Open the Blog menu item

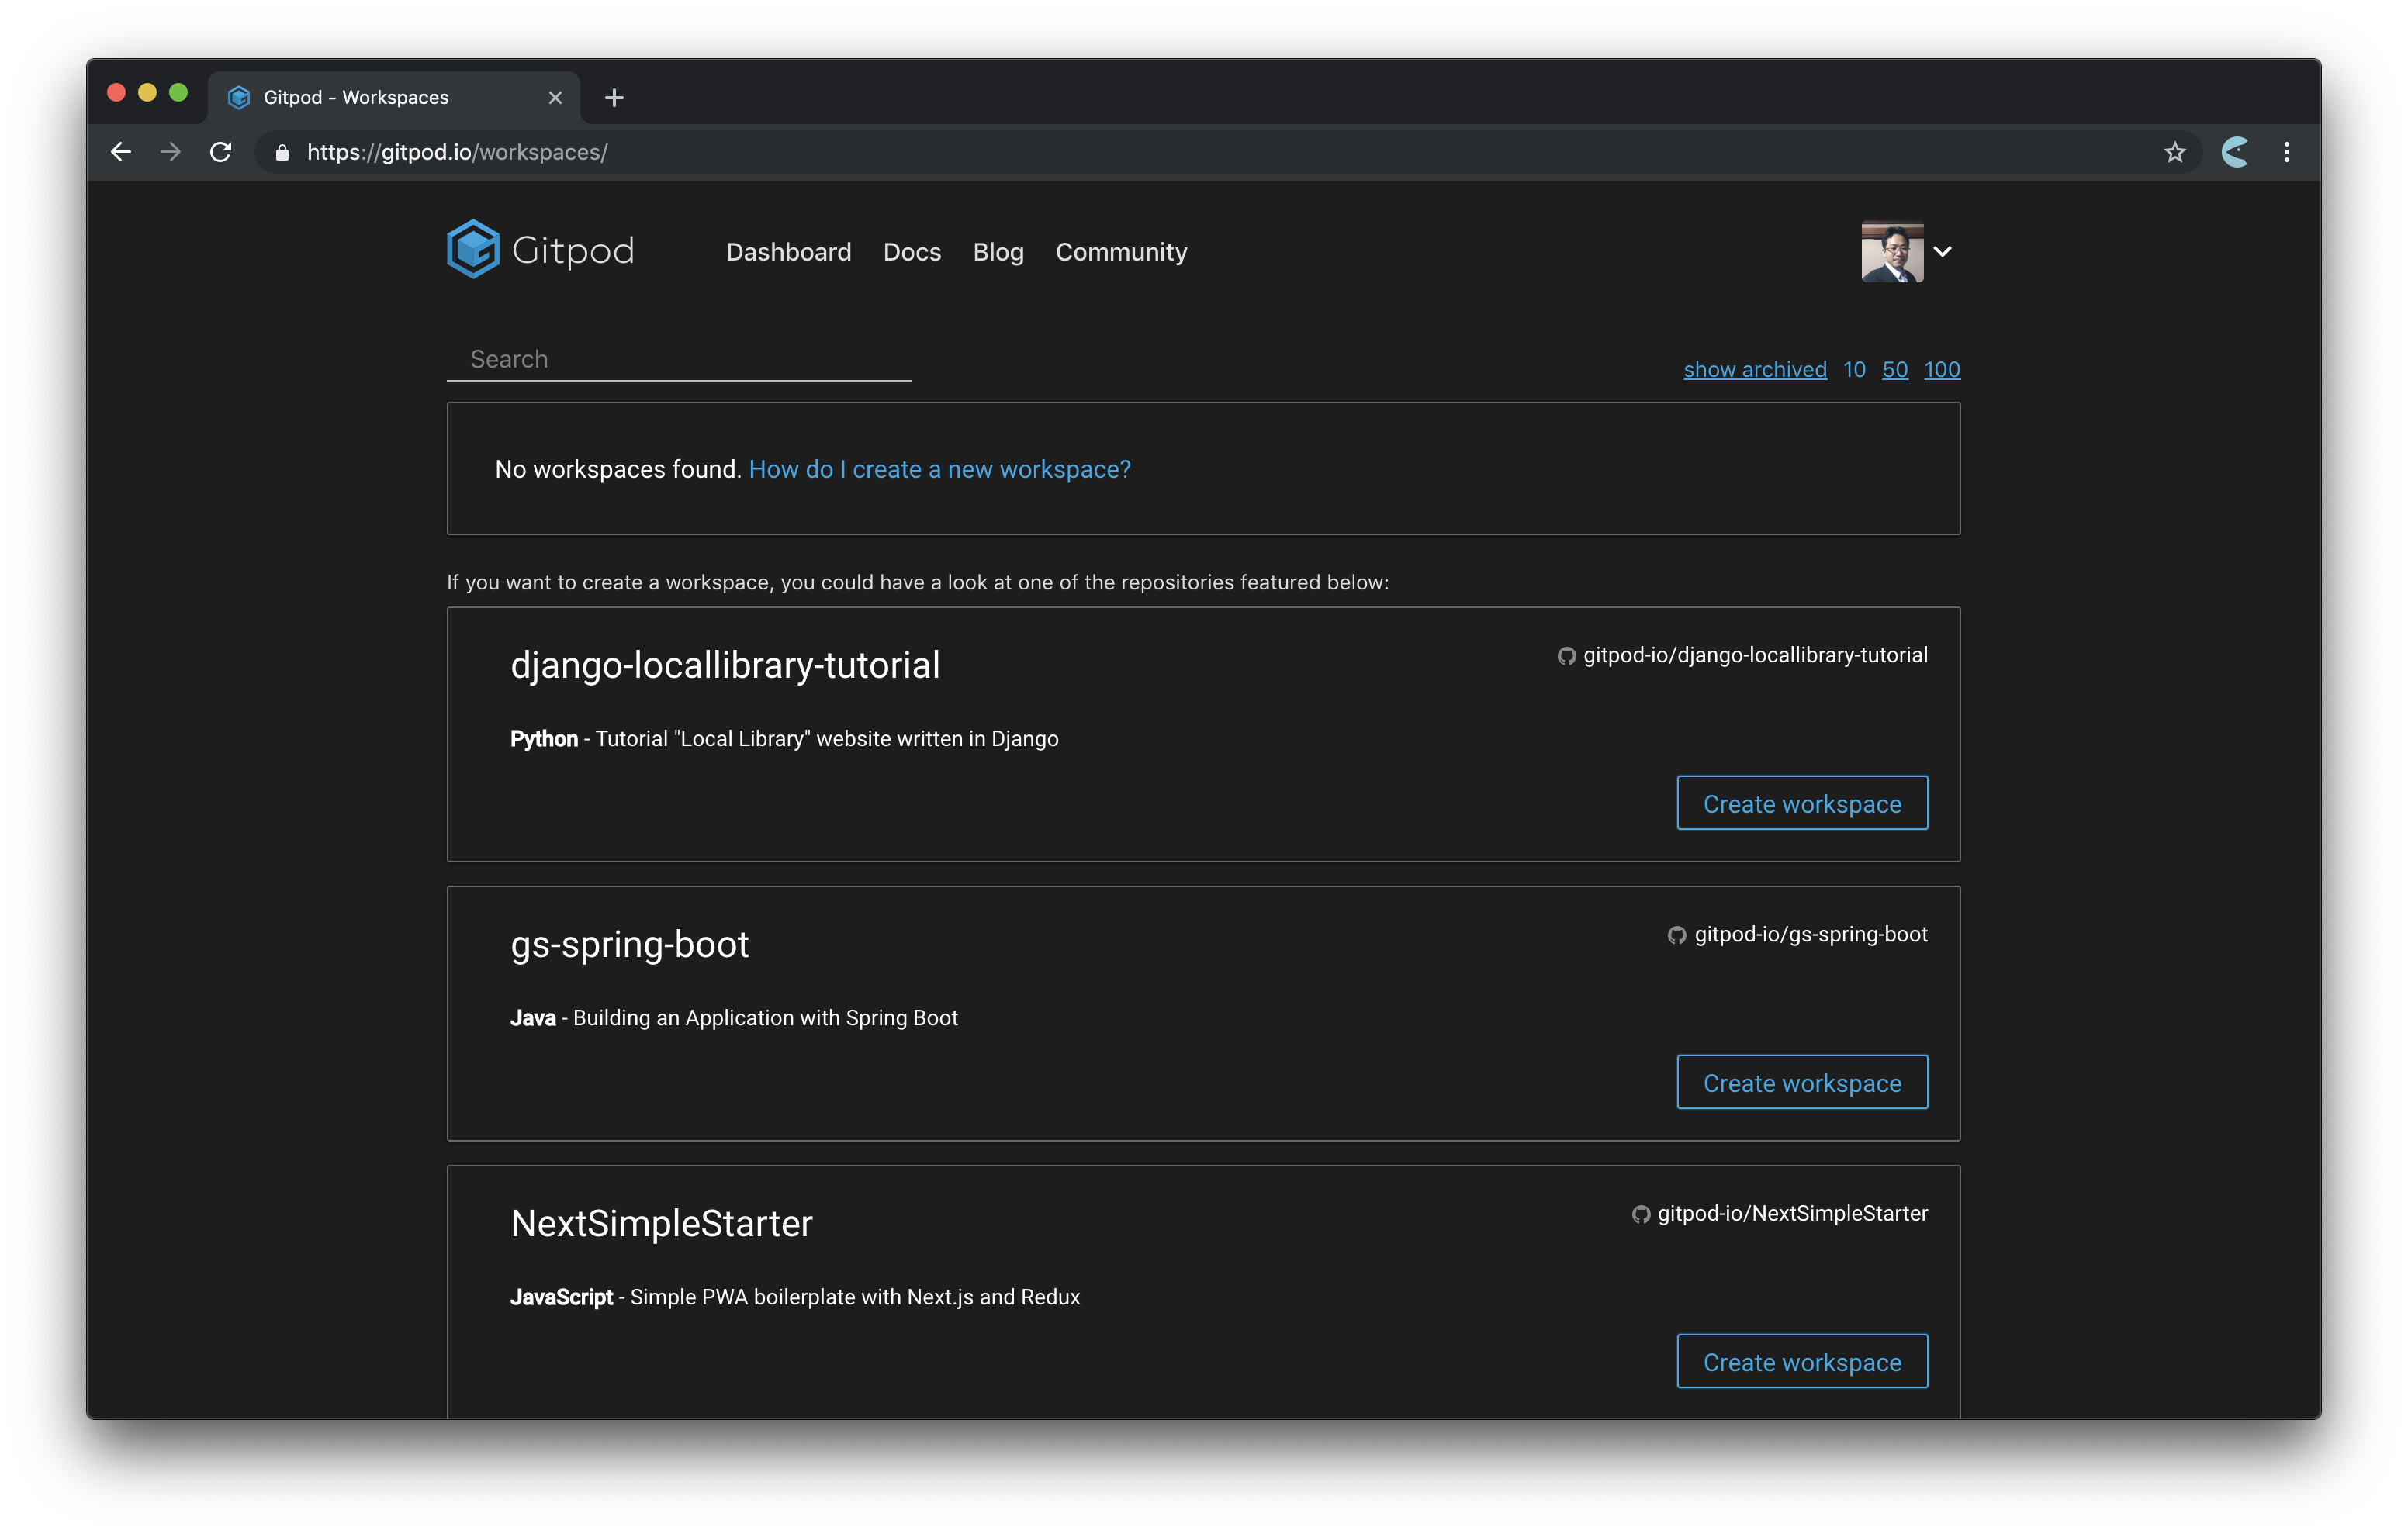[998, 252]
